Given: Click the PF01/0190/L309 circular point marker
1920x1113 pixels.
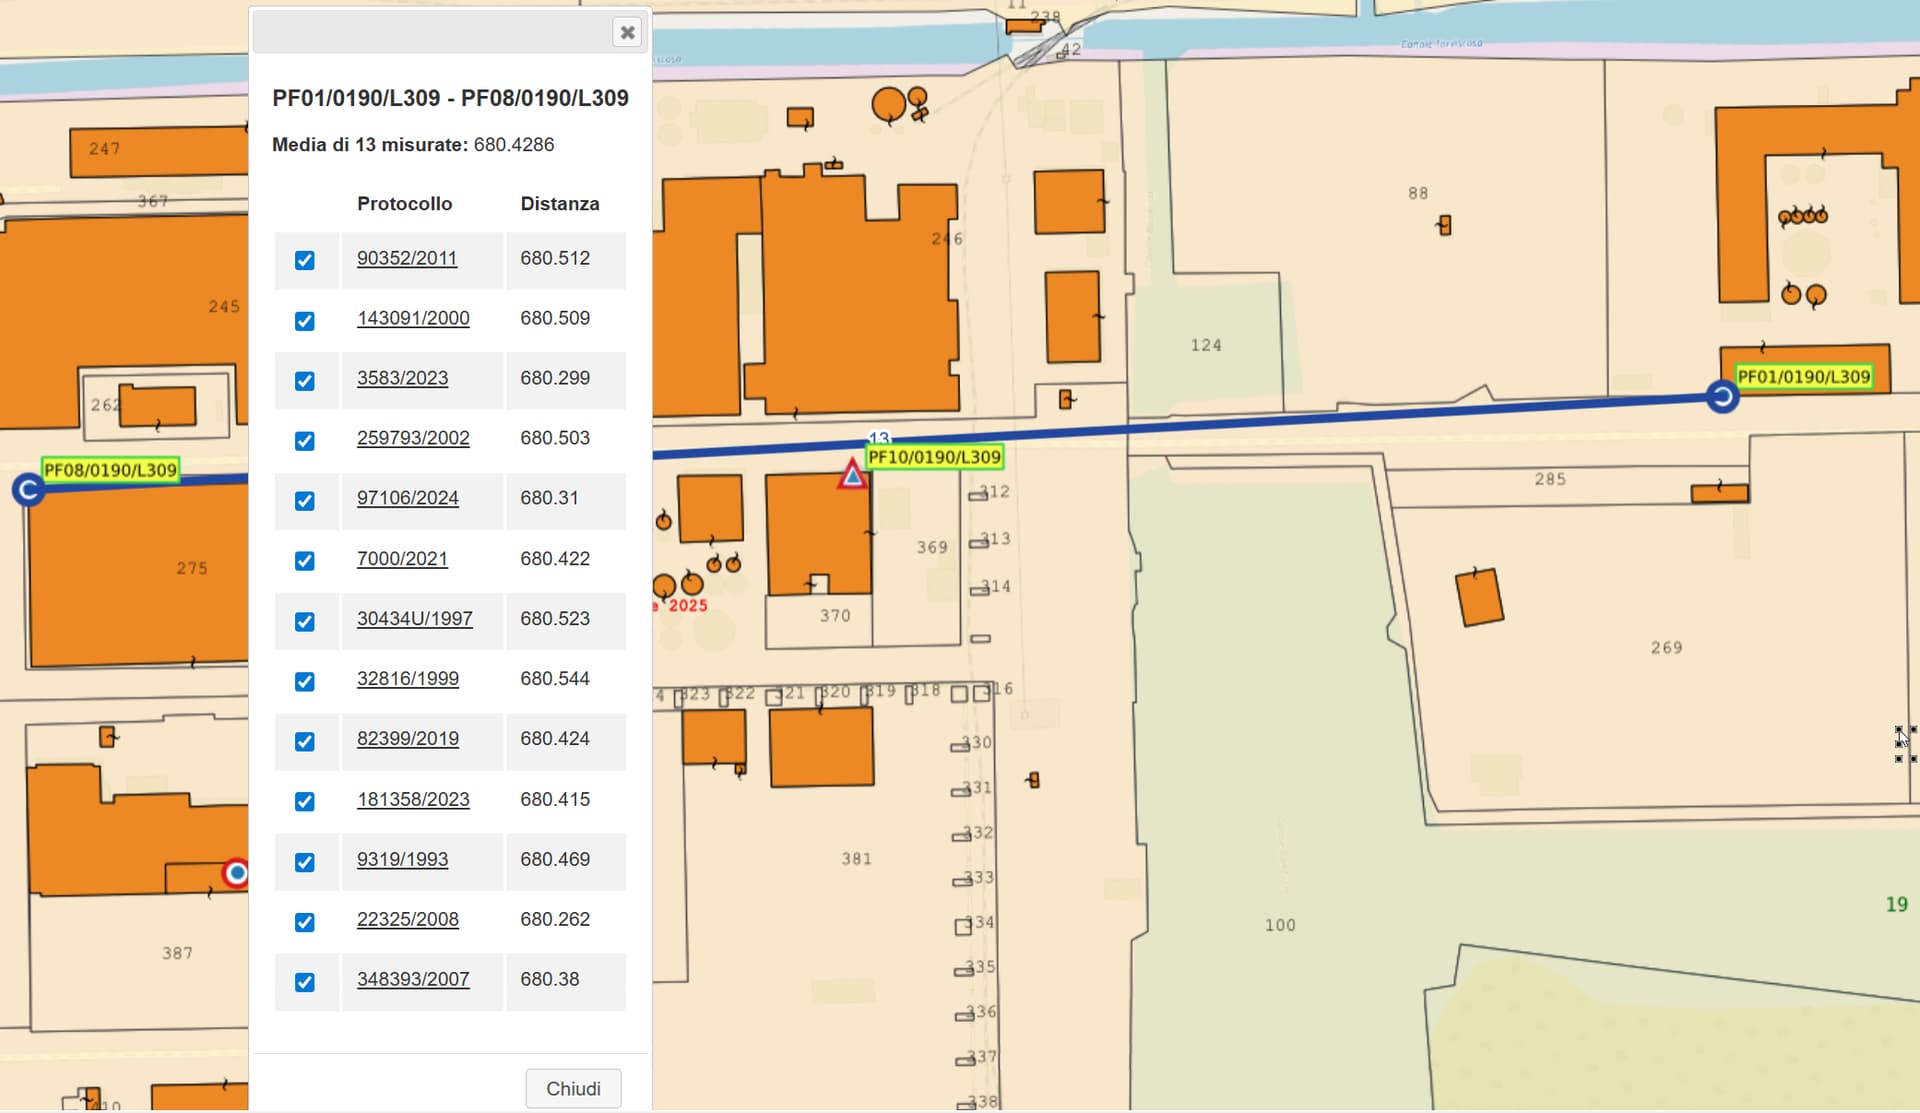Looking at the screenshot, I should [1722, 397].
